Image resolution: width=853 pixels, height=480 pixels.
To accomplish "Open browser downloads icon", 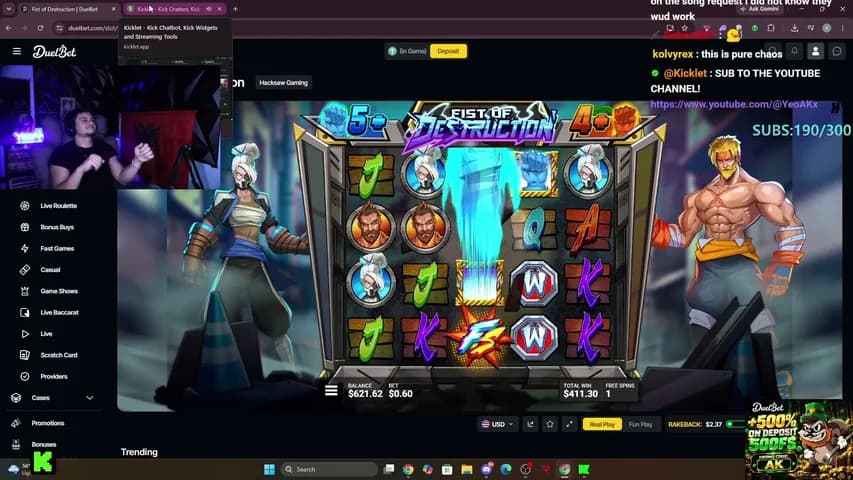I will (x=794, y=28).
